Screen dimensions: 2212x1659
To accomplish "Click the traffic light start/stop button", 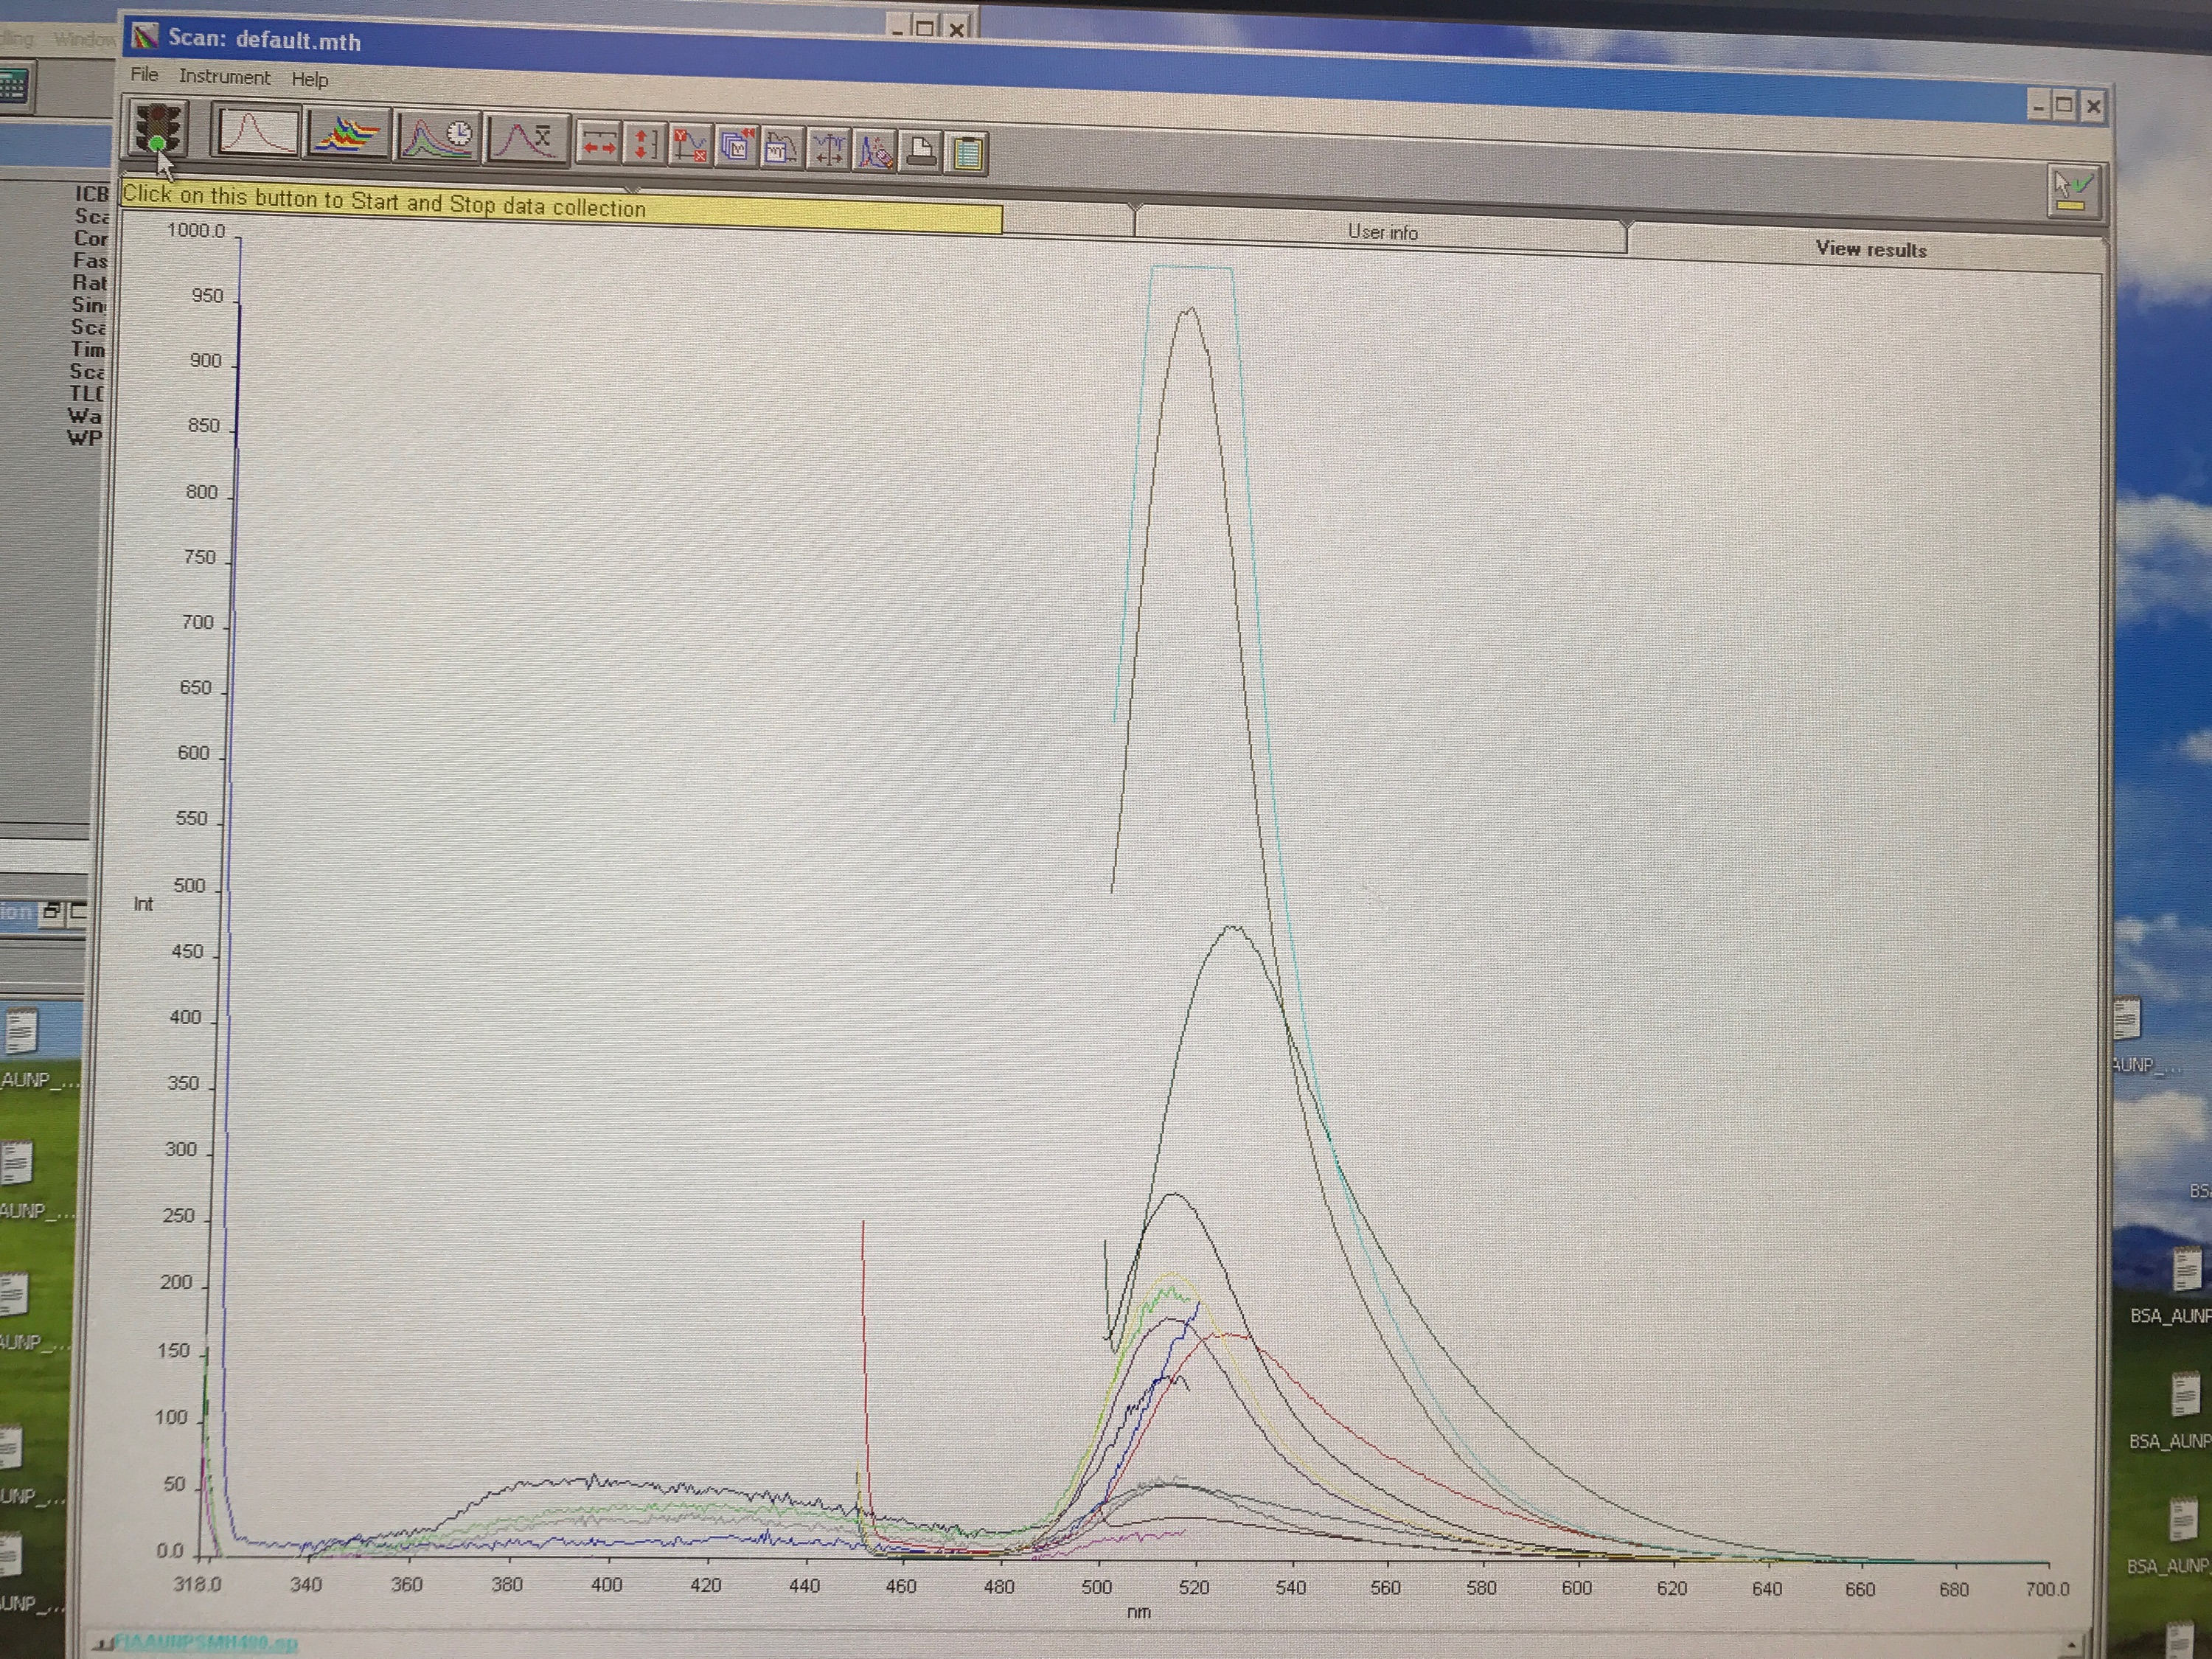I will pyautogui.click(x=158, y=130).
